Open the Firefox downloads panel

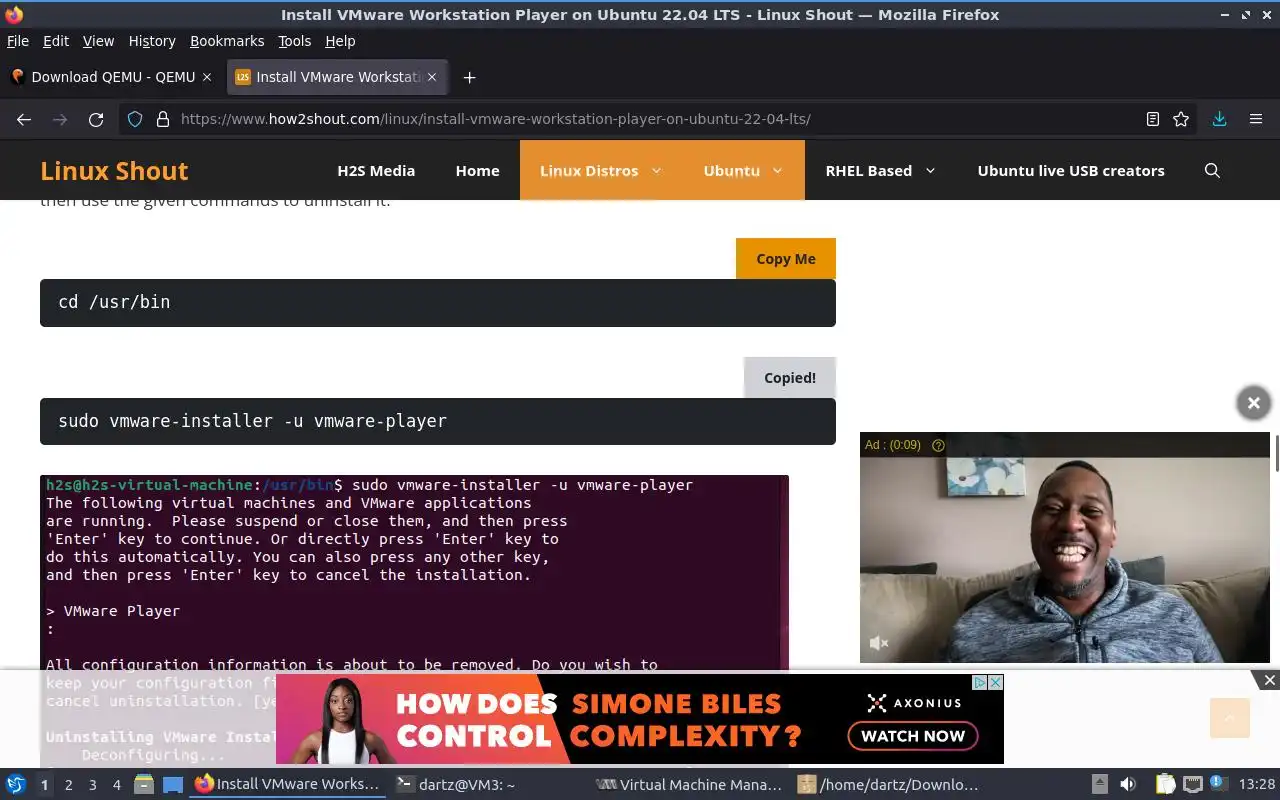point(1219,119)
